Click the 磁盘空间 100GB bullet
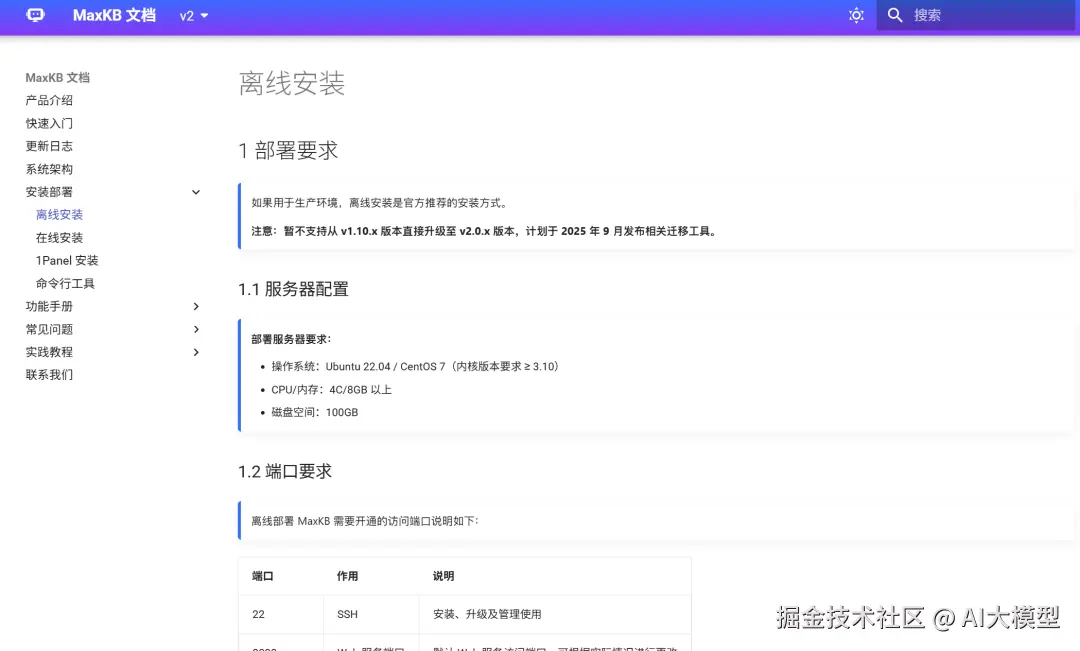 pos(315,413)
